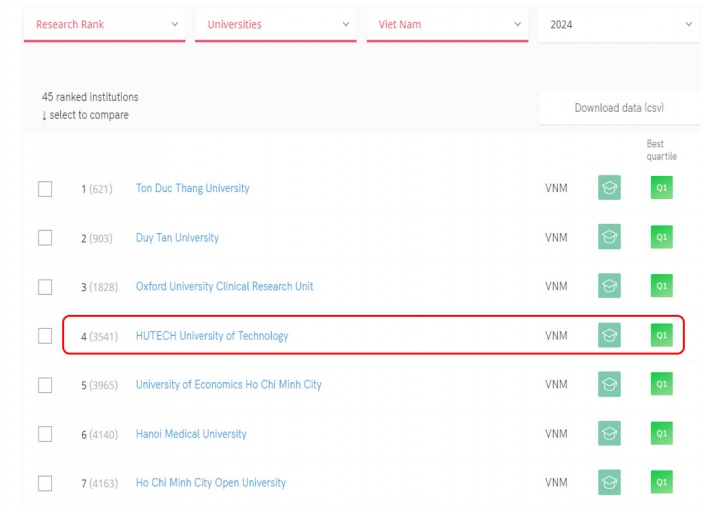Click Q1 badge for University of Economics row
Image resolution: width=713 pixels, height=512 pixels.
pyautogui.click(x=662, y=384)
